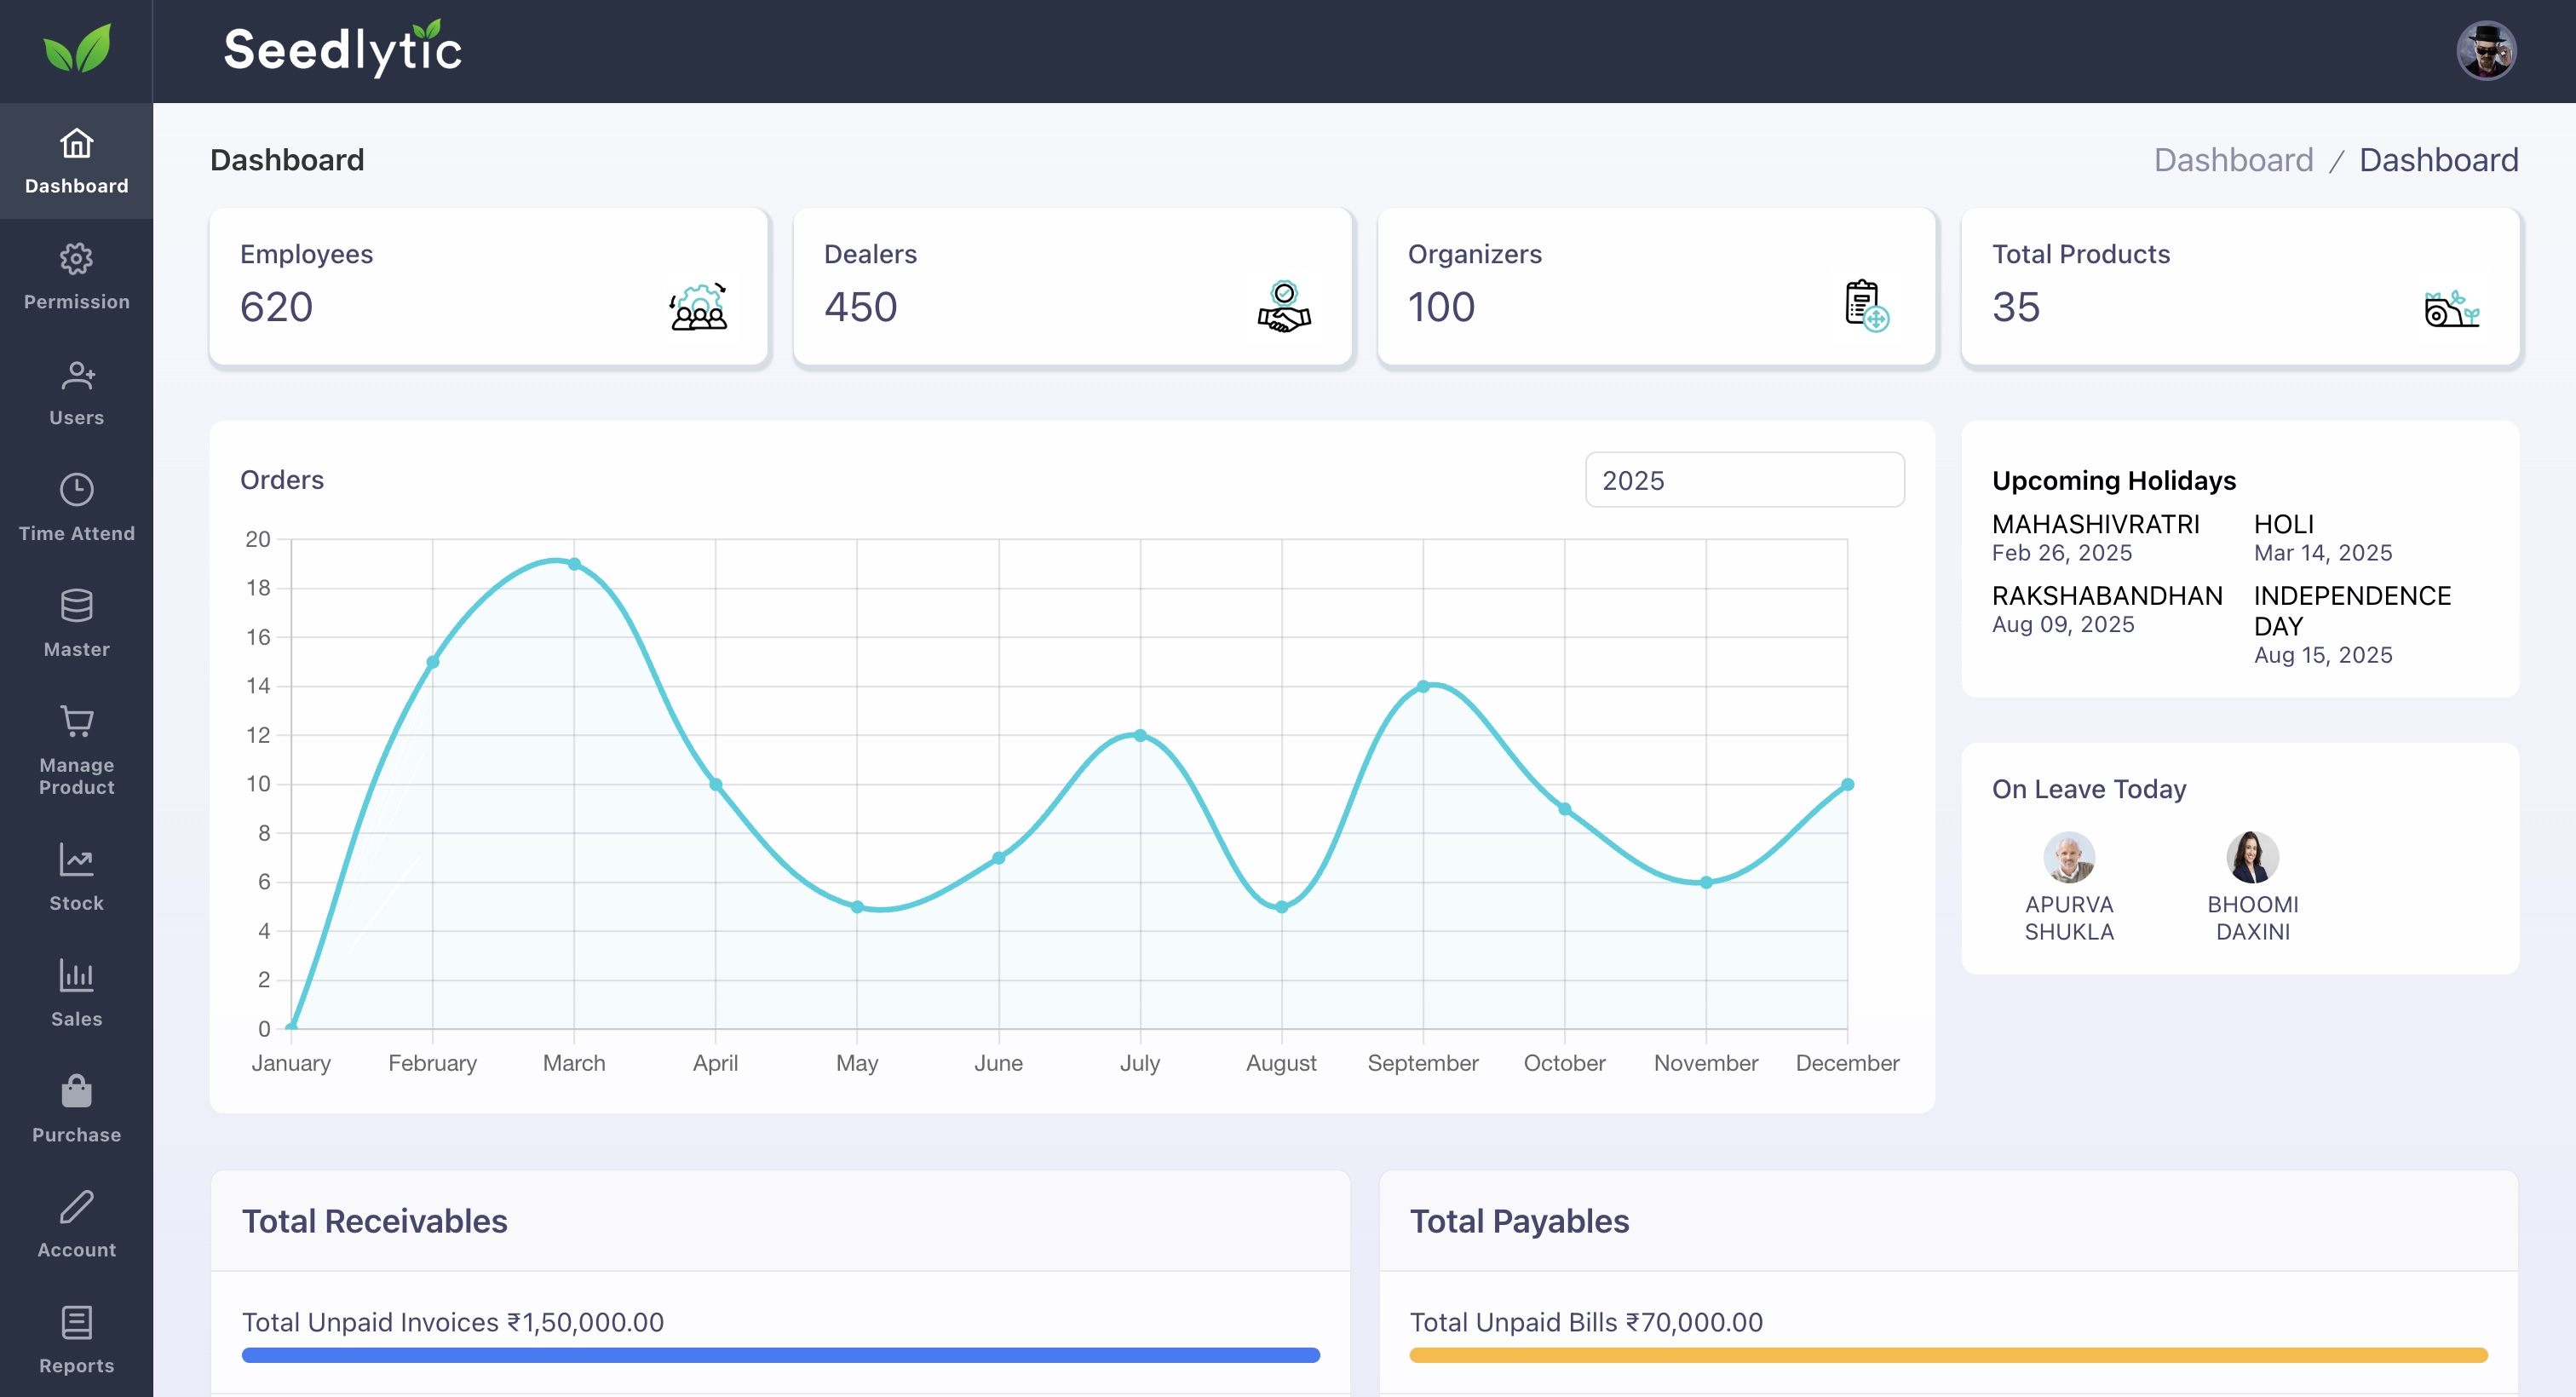
Task: Click the Total Receivables heading
Action: (x=374, y=1221)
